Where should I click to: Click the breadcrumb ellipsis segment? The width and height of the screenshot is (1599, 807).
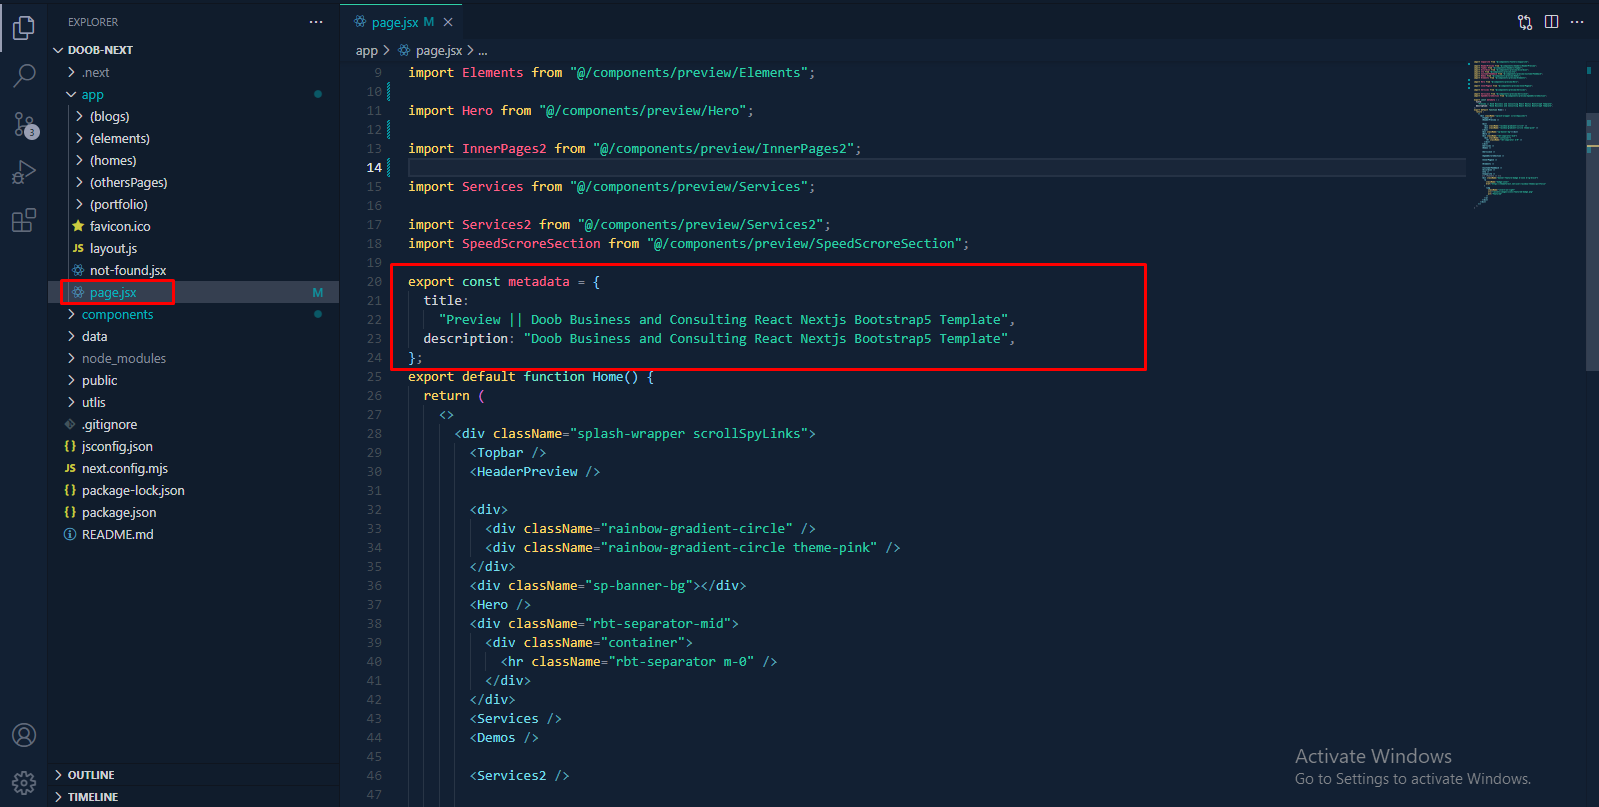(483, 51)
